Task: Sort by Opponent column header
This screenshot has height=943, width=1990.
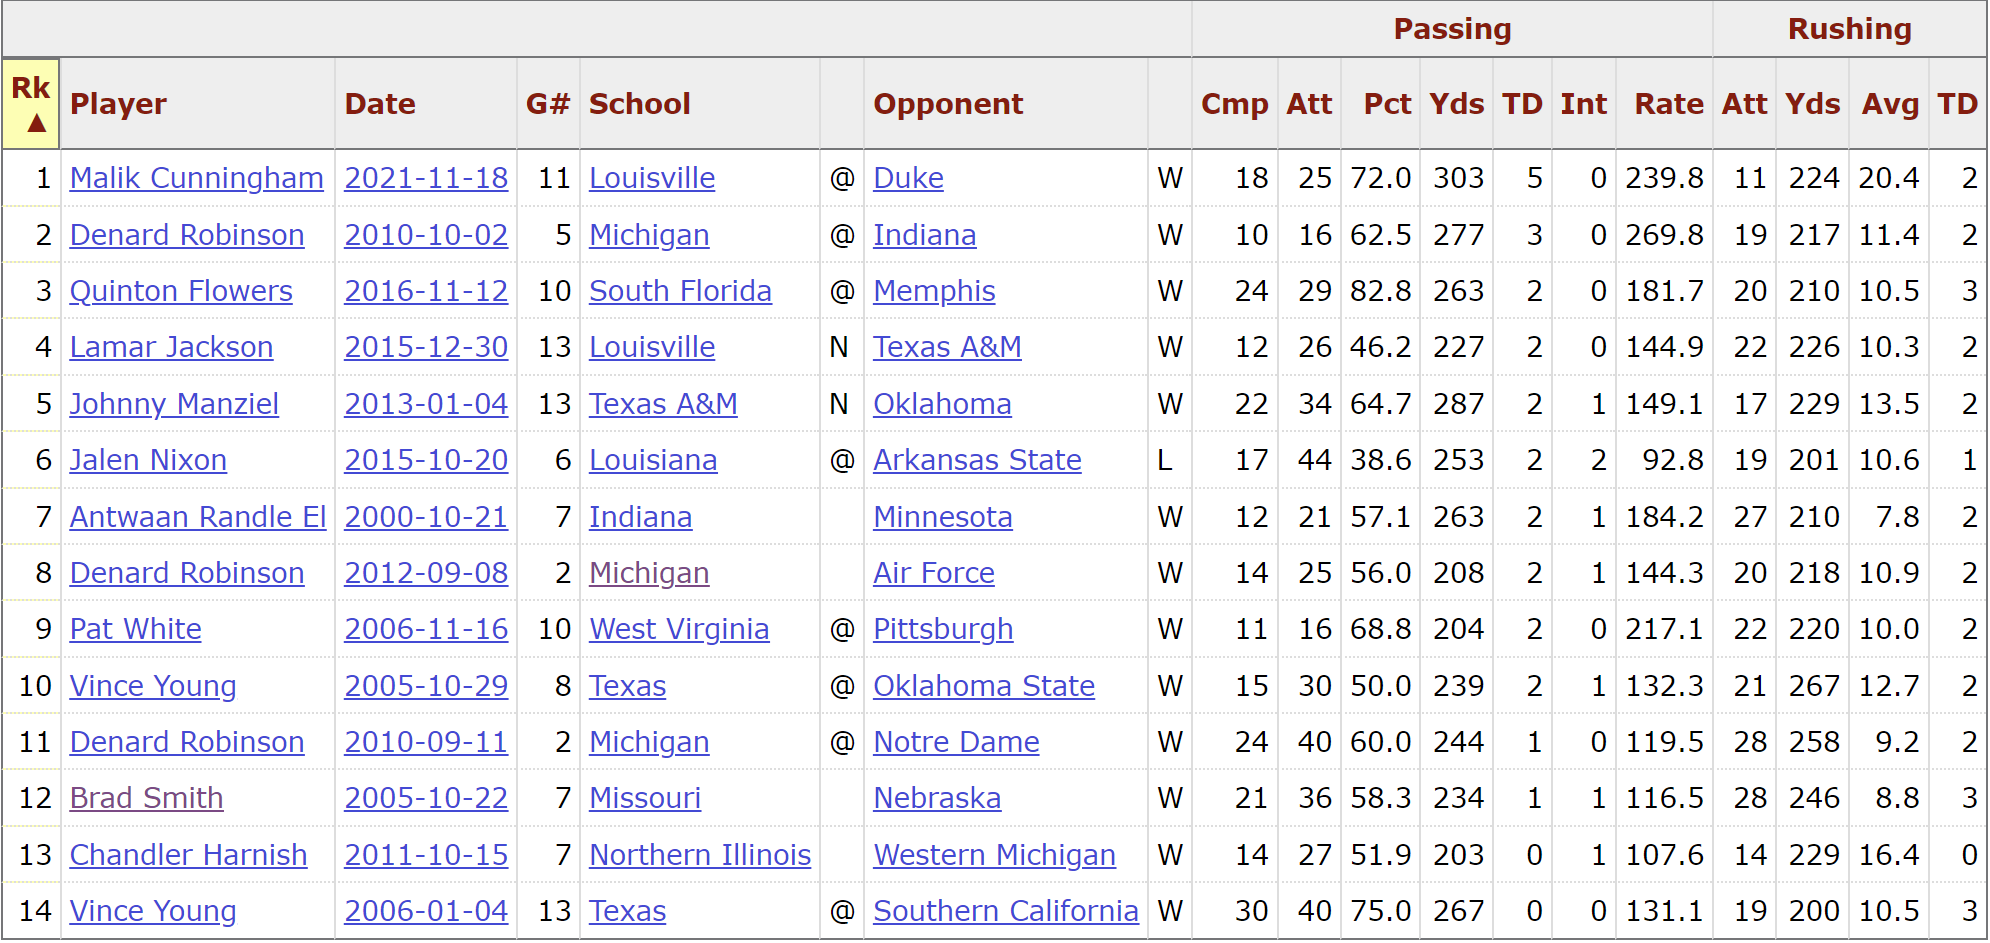Action: (x=948, y=104)
